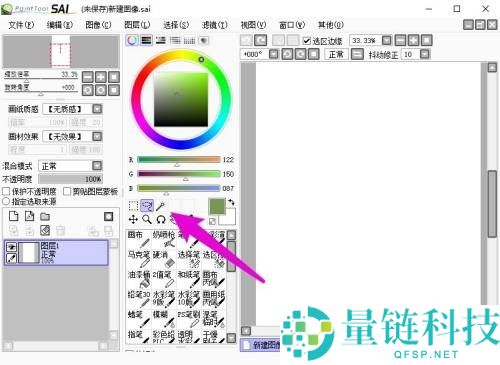Click the layer mask icon in layer panel
The width and height of the screenshot is (500, 365).
point(109,217)
